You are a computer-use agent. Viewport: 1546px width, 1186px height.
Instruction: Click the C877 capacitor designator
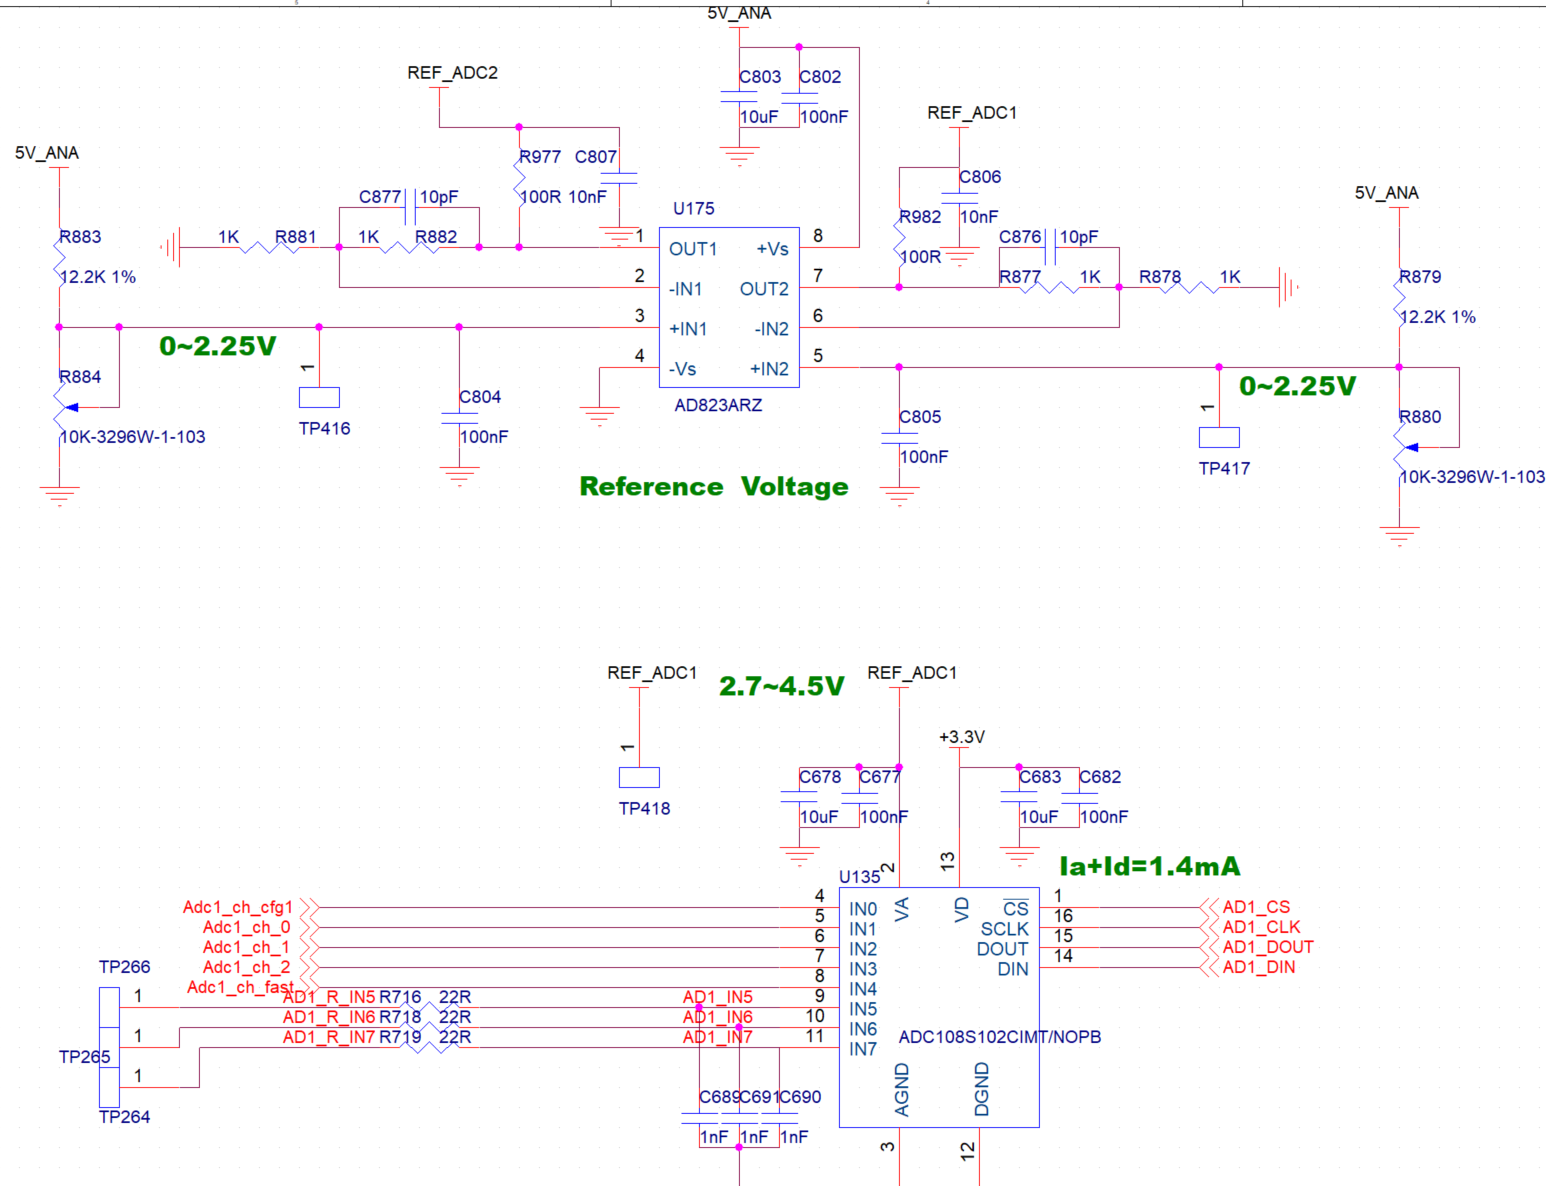pos(380,197)
